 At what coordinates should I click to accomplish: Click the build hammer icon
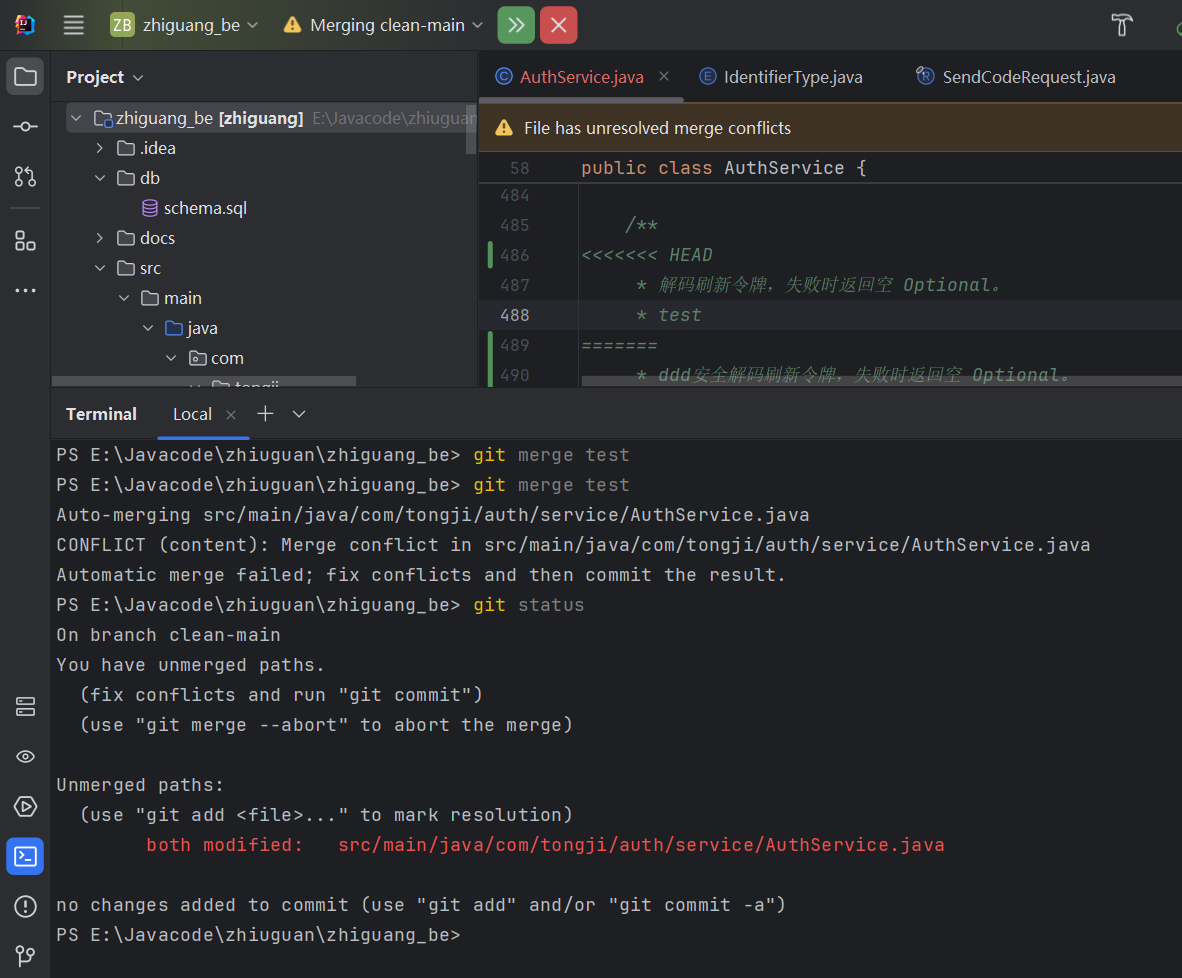pyautogui.click(x=1122, y=25)
